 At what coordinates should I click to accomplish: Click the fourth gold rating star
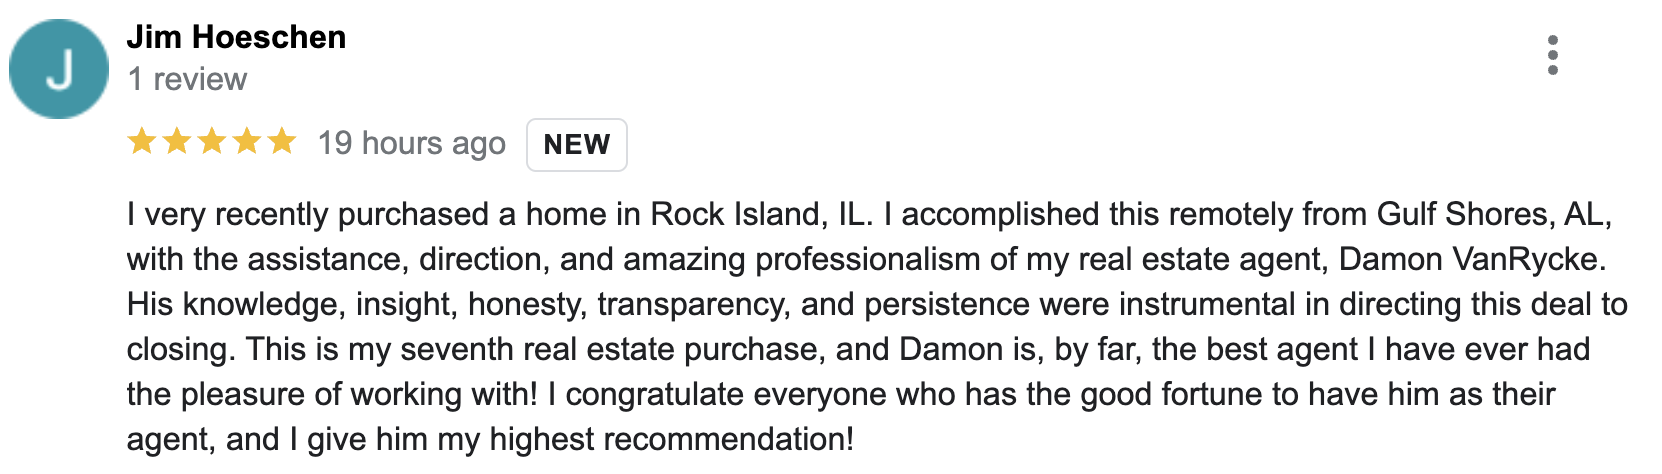247,141
